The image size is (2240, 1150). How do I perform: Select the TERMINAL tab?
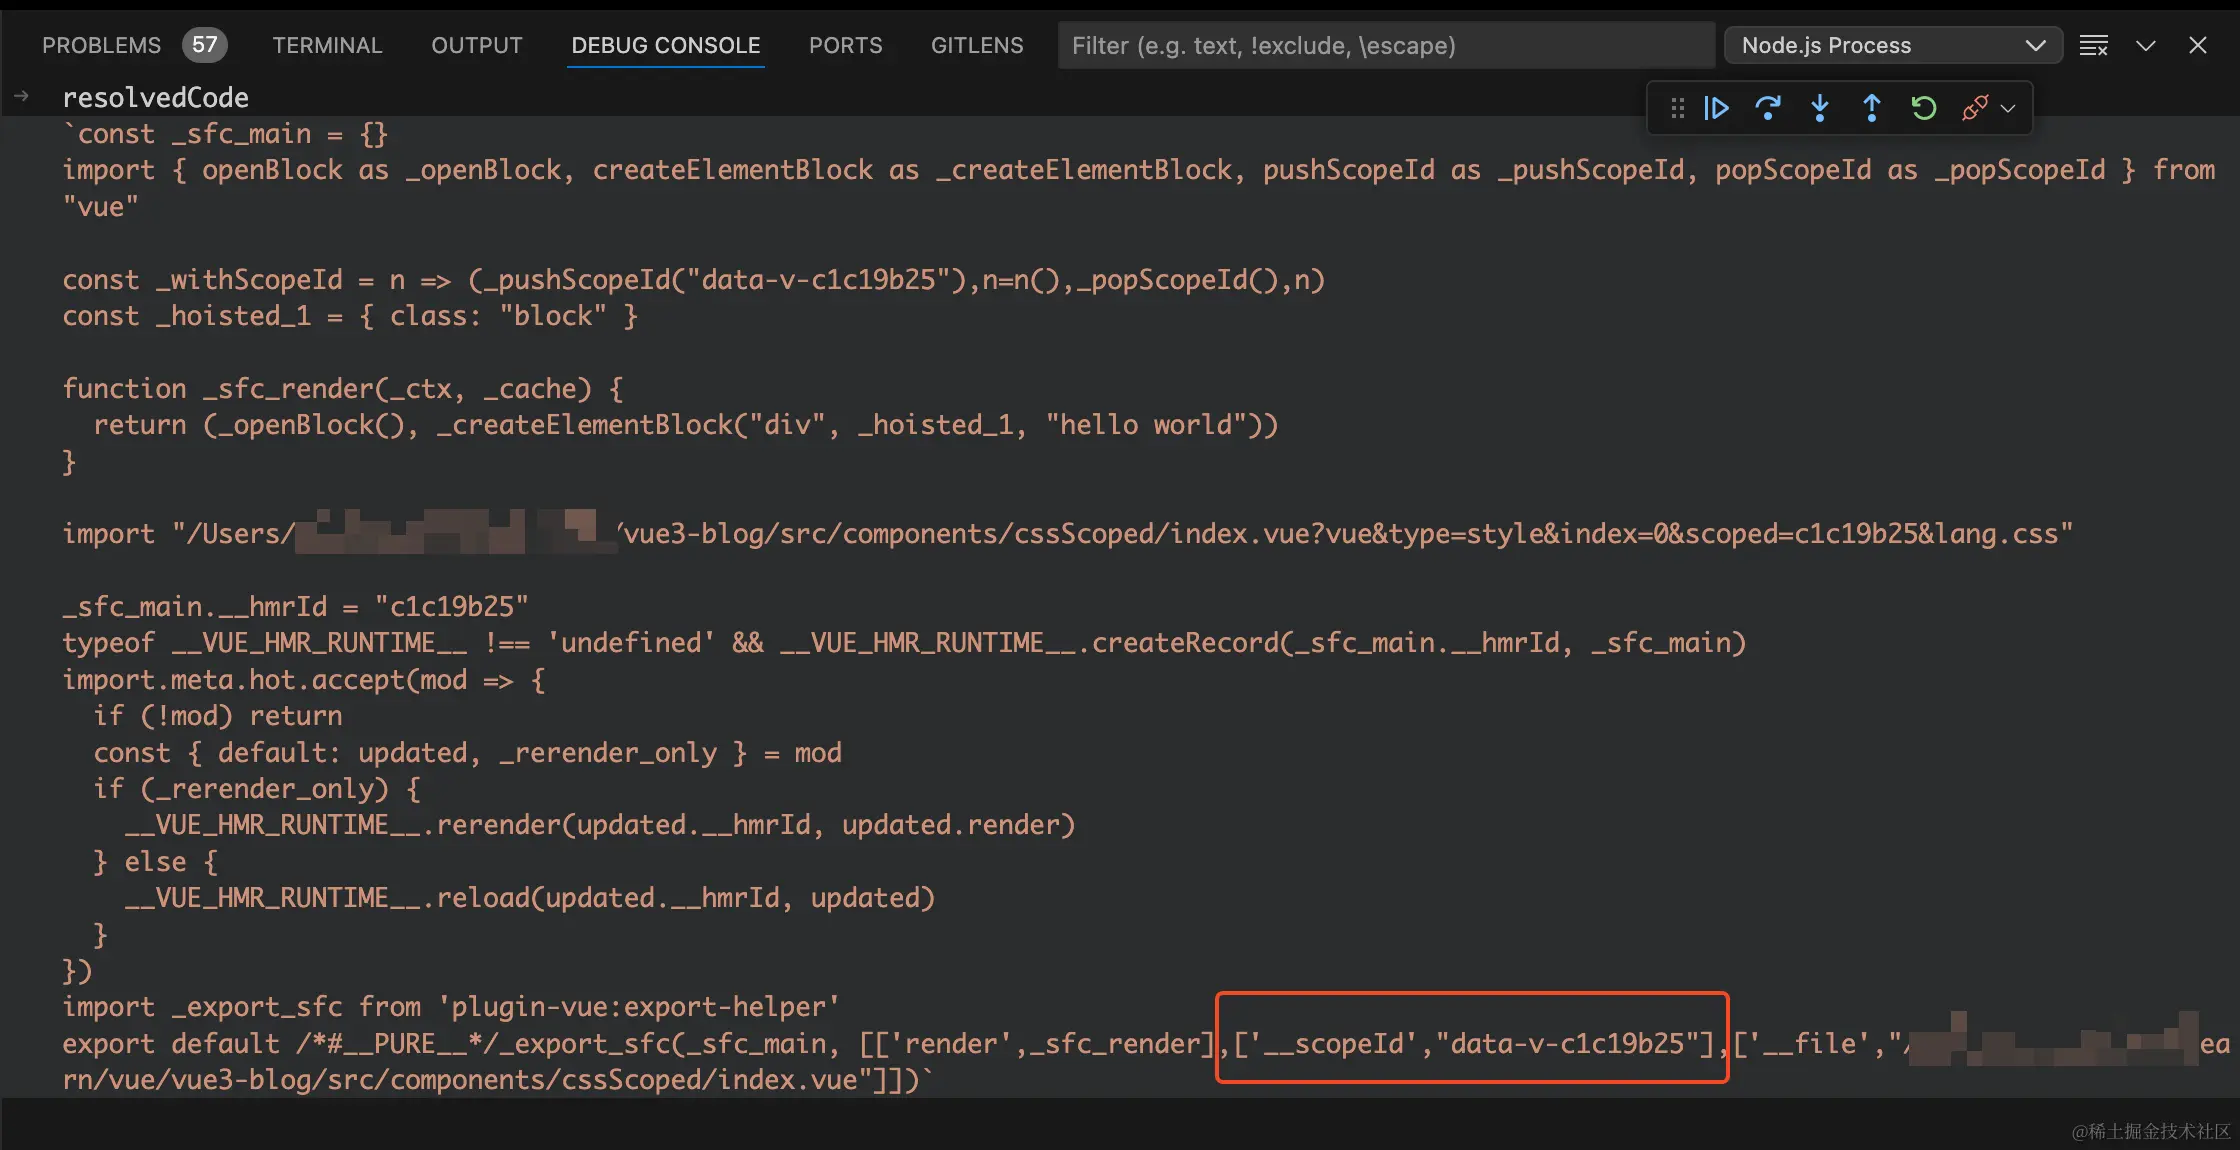[x=327, y=44]
